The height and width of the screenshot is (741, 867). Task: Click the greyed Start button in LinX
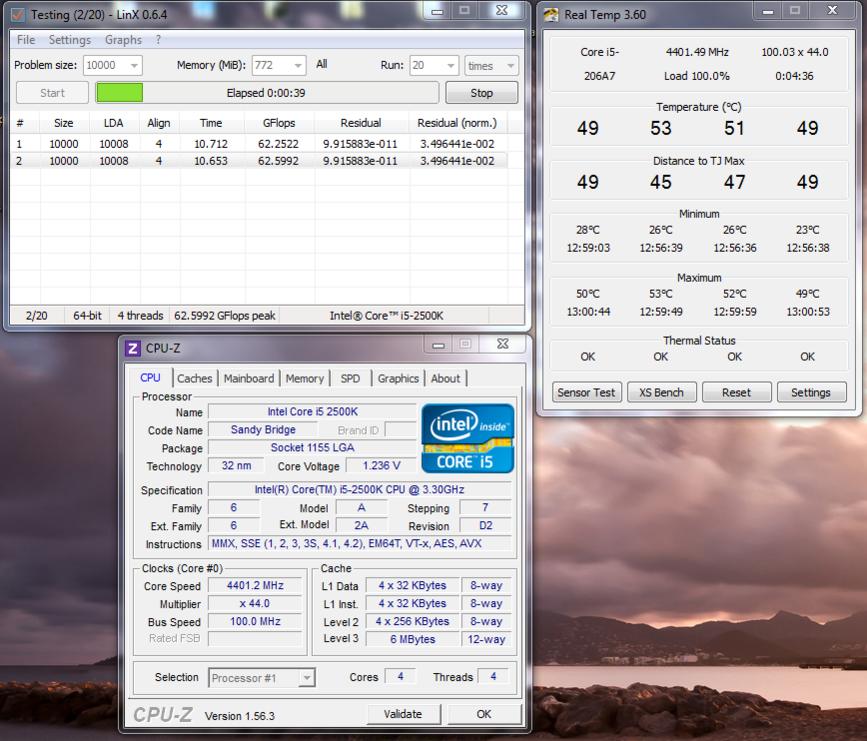pos(53,93)
